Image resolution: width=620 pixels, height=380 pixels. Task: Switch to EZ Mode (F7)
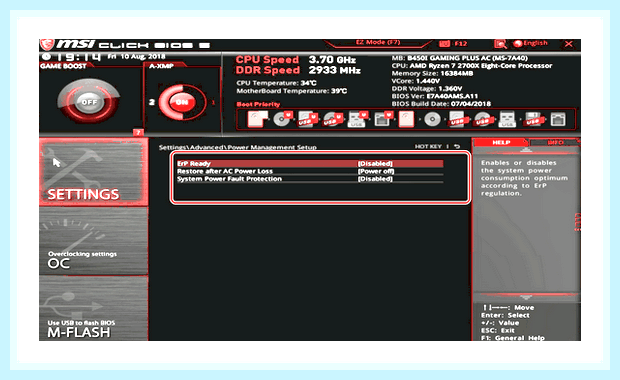click(378, 42)
